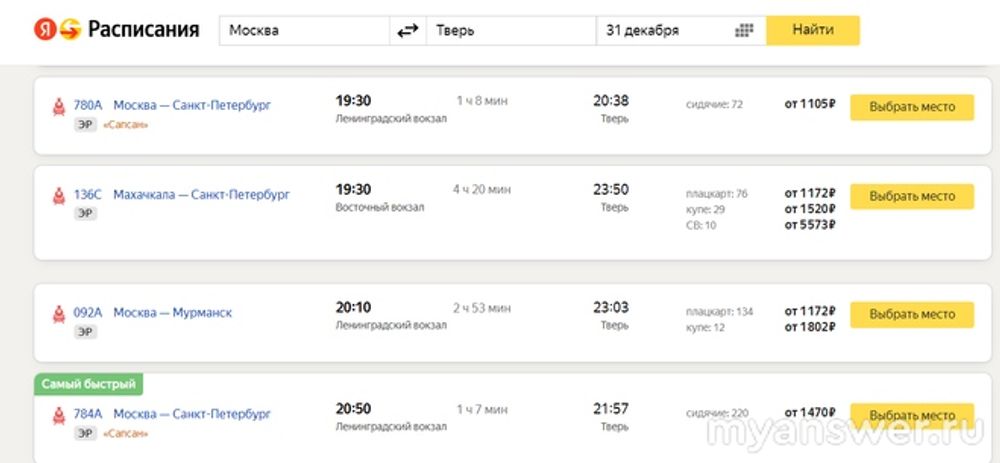This screenshot has width=1000, height=463.
Task: Choose a seat on Махачкала train 136C
Action: click(x=911, y=196)
